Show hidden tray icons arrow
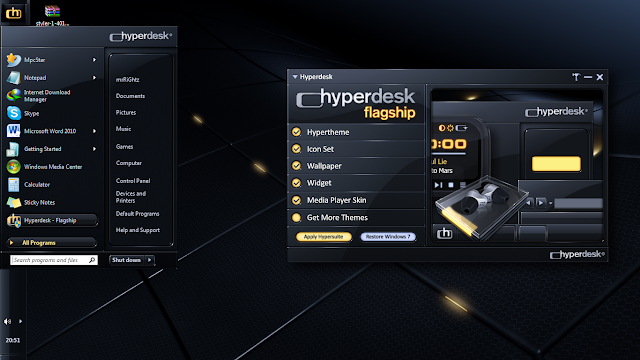This screenshot has width=640, height=360. [x=20, y=322]
